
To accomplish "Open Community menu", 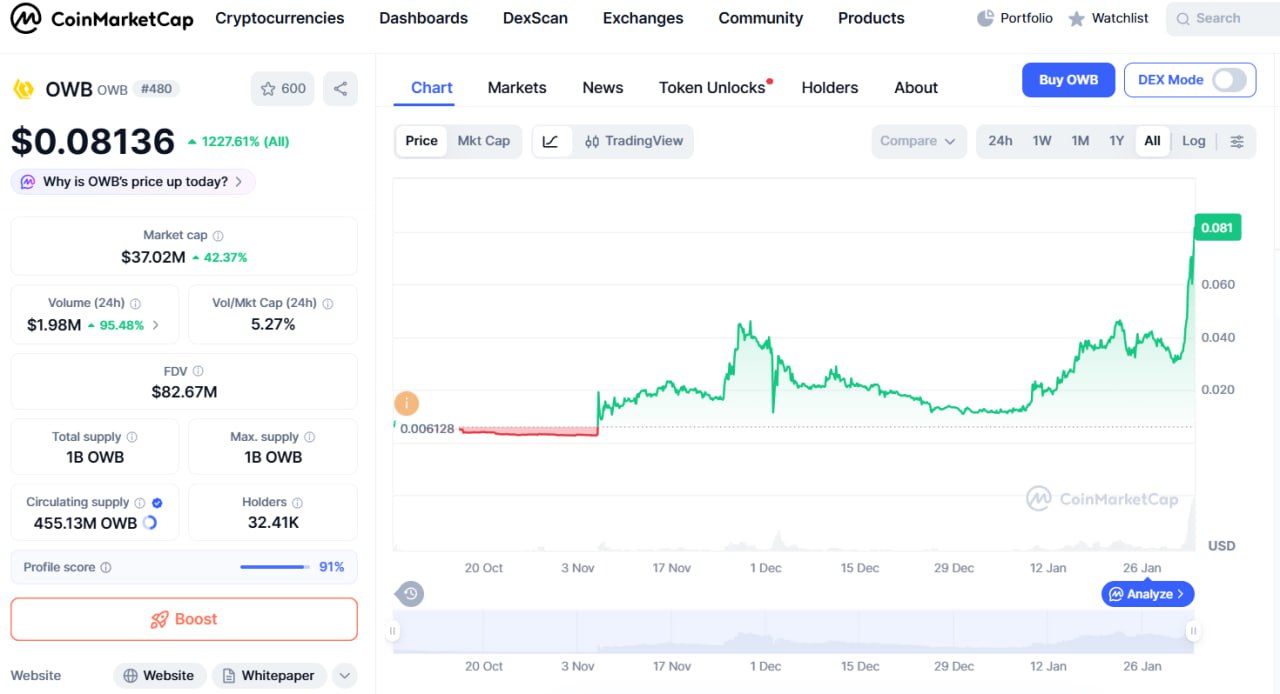I will click(x=761, y=18).
